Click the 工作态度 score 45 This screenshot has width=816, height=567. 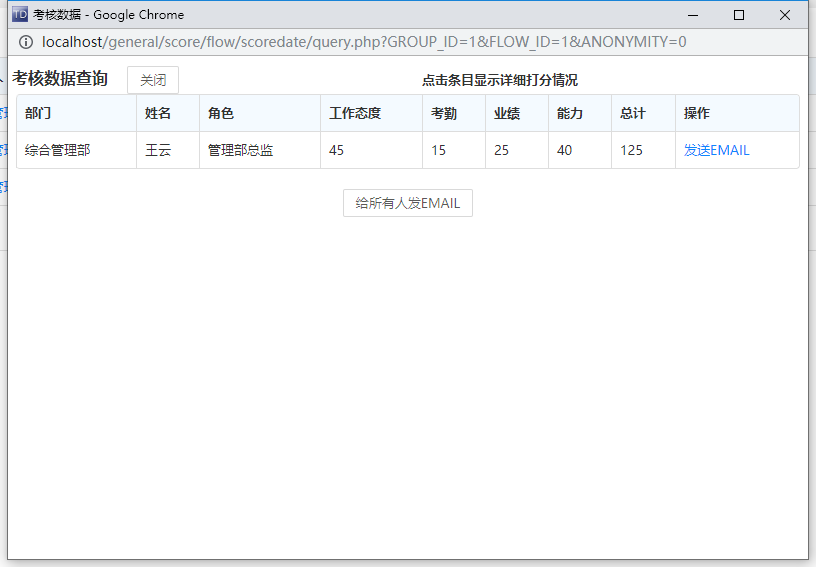coord(336,150)
